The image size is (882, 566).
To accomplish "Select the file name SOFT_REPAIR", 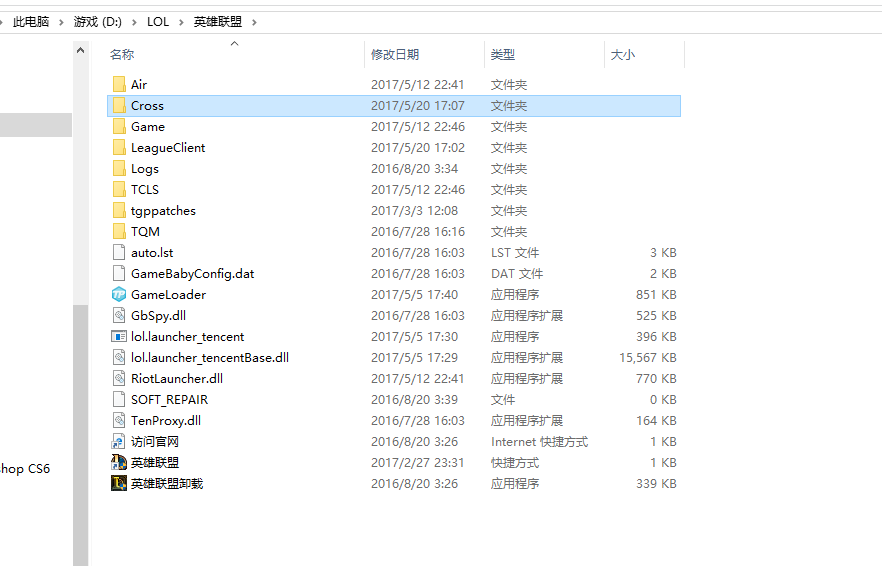I will [x=169, y=399].
